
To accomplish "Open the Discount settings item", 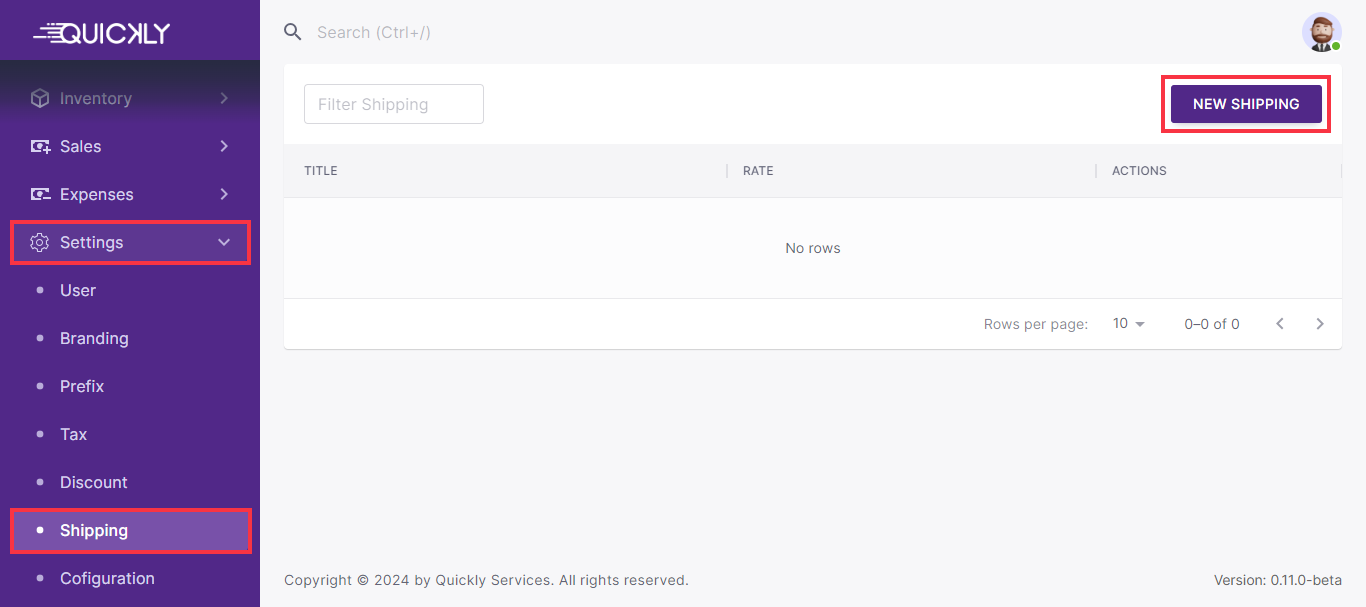I will [94, 482].
